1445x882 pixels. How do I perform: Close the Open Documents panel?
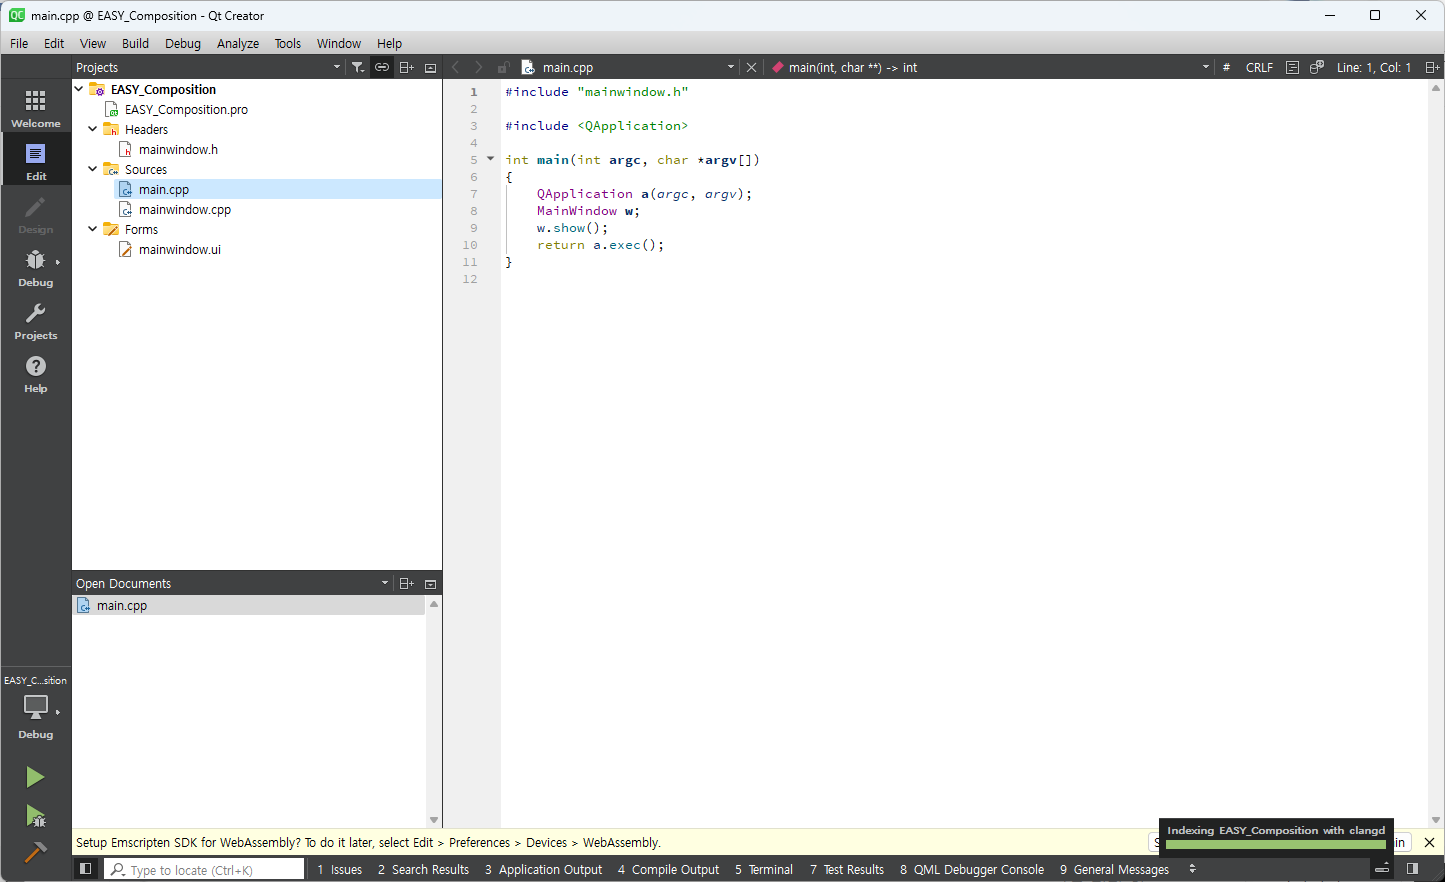point(430,583)
